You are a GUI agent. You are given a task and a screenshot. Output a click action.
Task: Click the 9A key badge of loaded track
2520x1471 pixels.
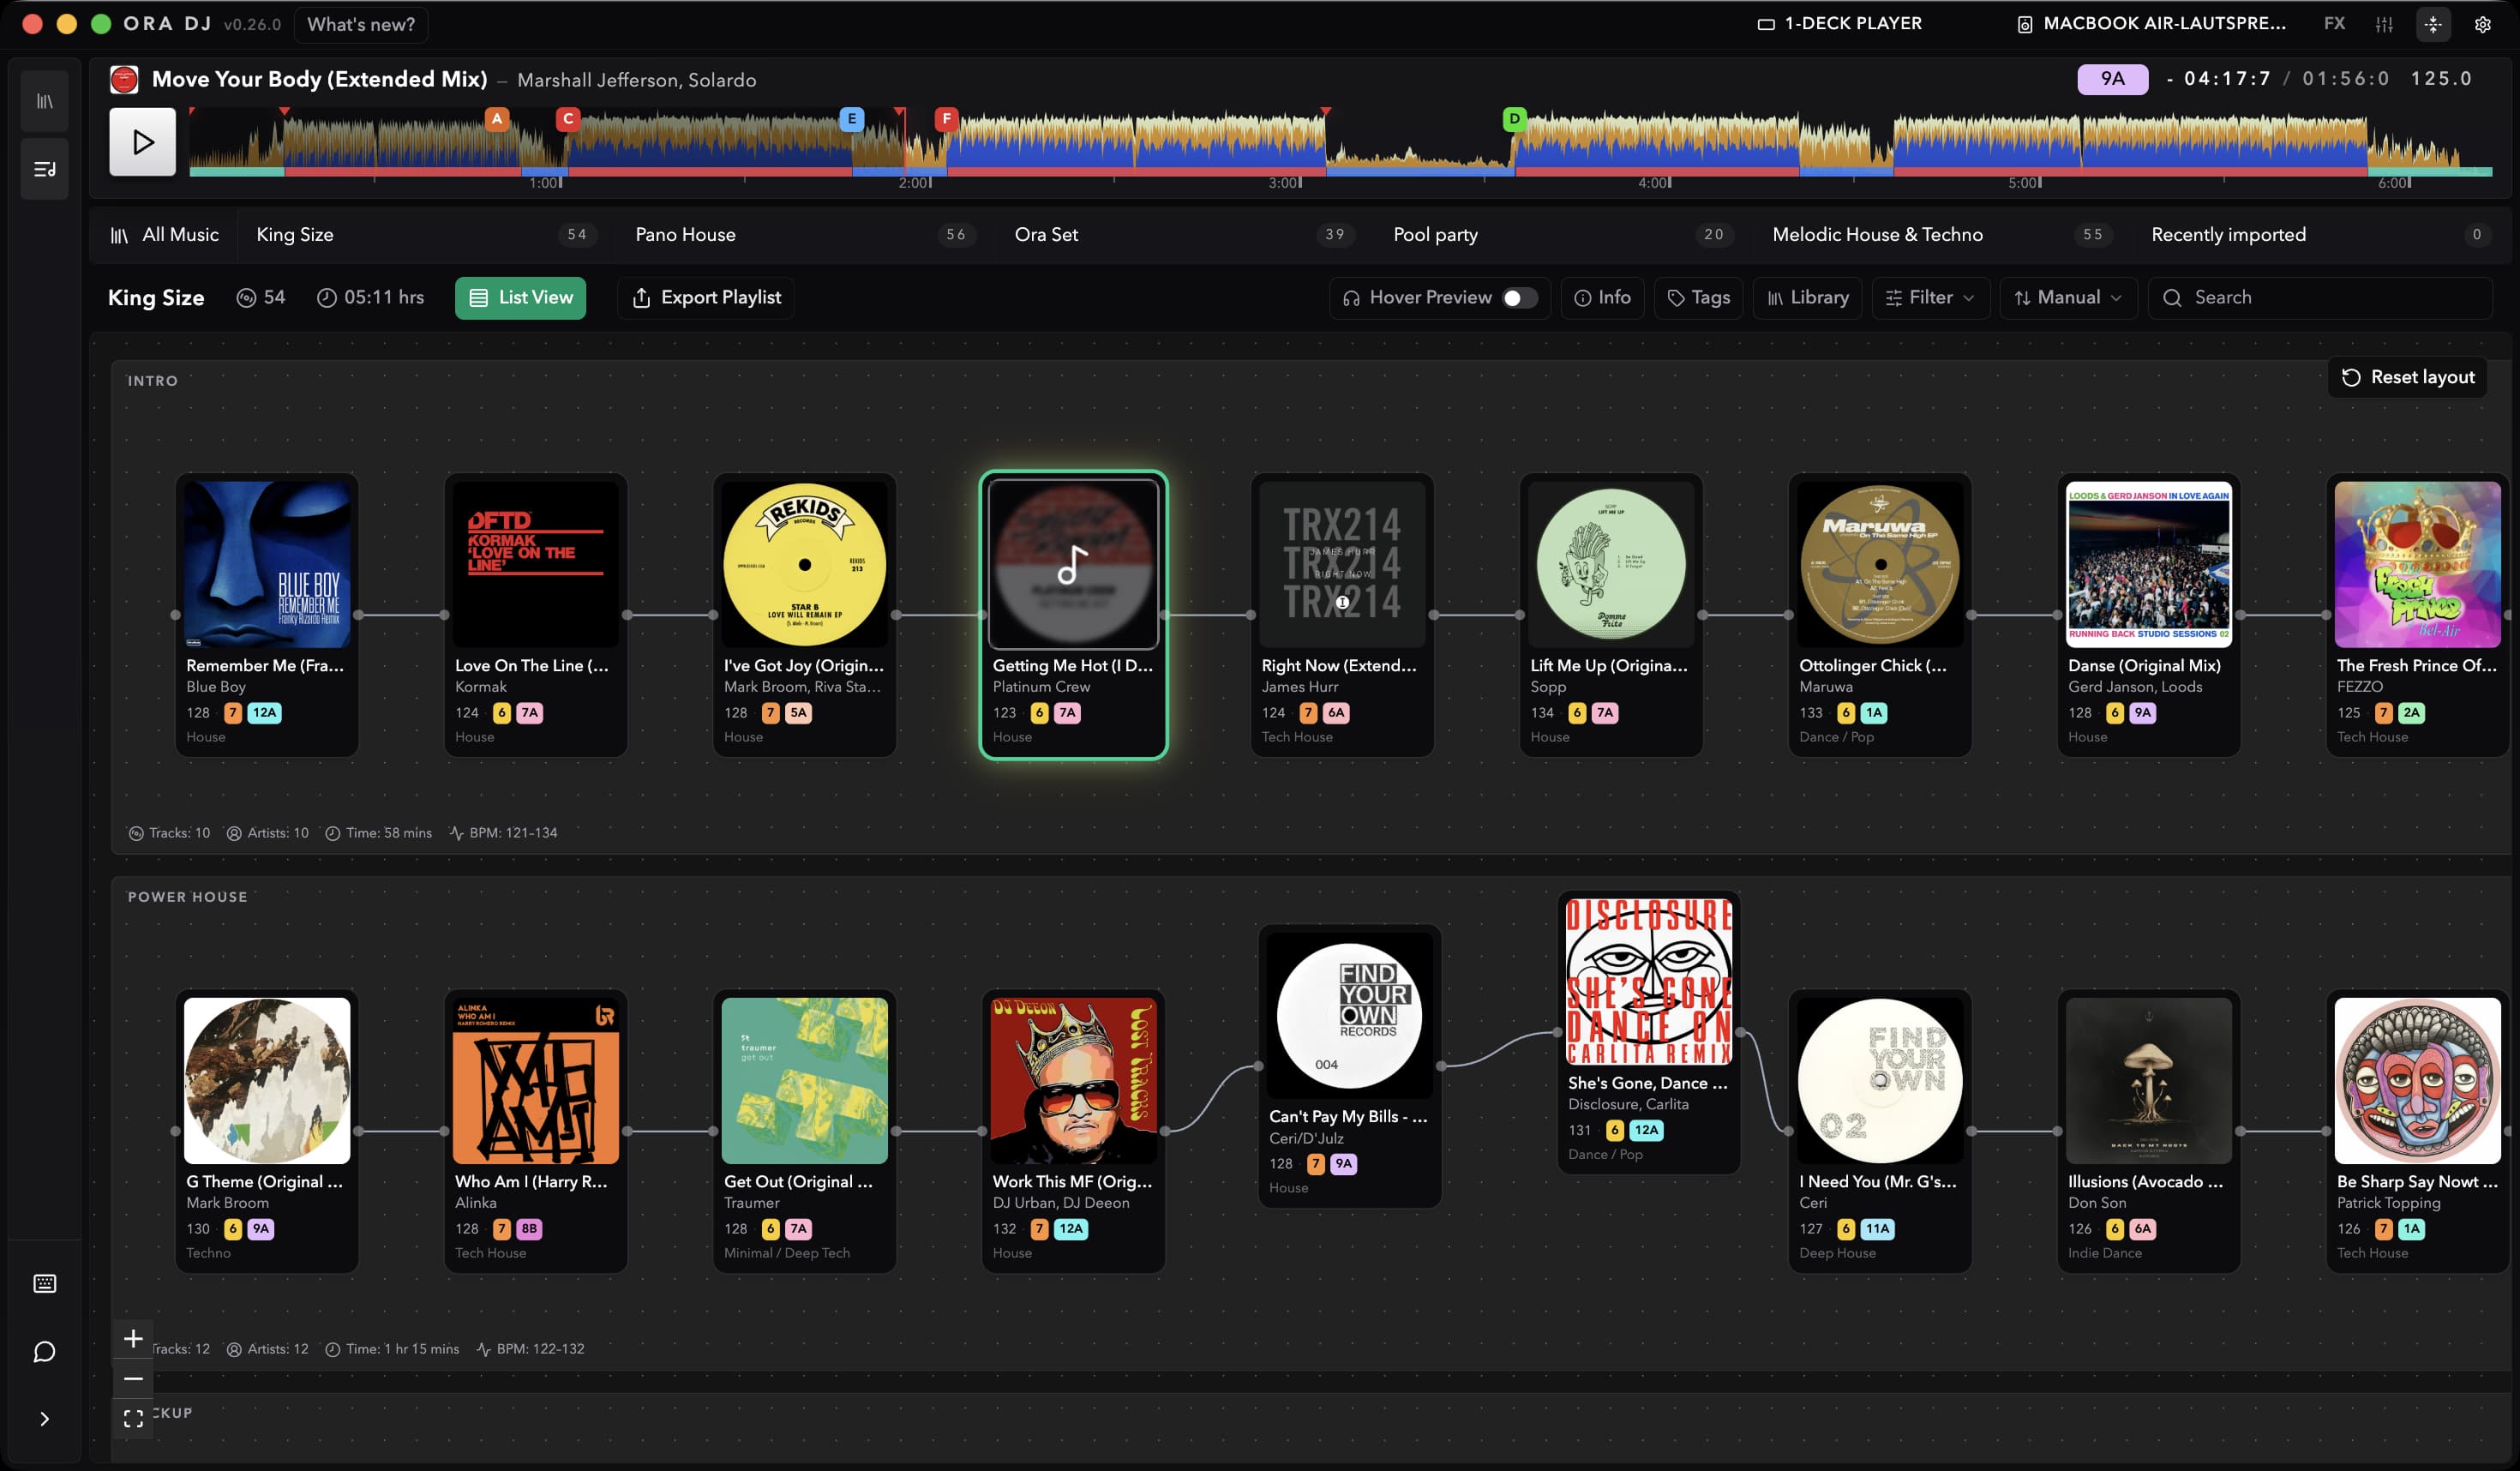pyautogui.click(x=2112, y=79)
